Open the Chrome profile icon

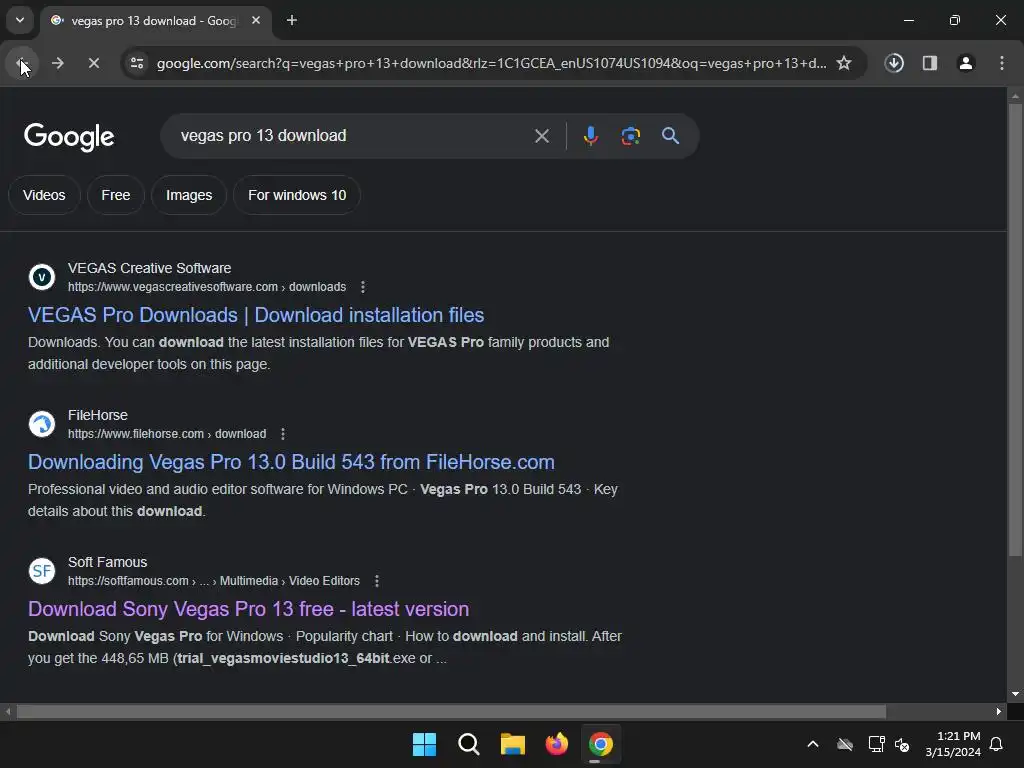[x=966, y=63]
